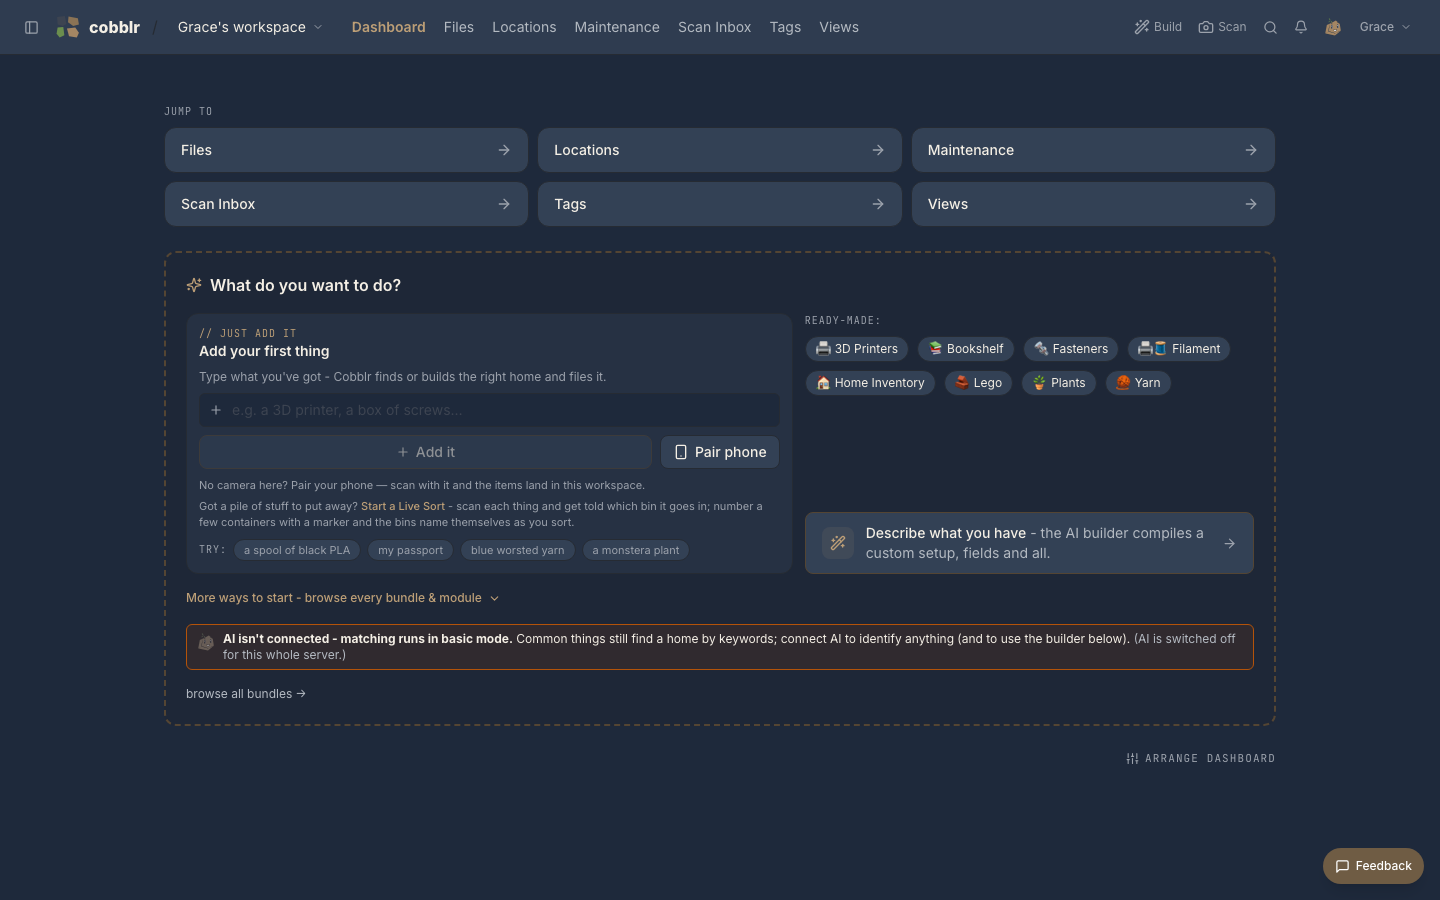Screen dimensions: 1440x900
Task: Click the sliders icon beside Arrange Dashboard
Action: click(x=1132, y=759)
